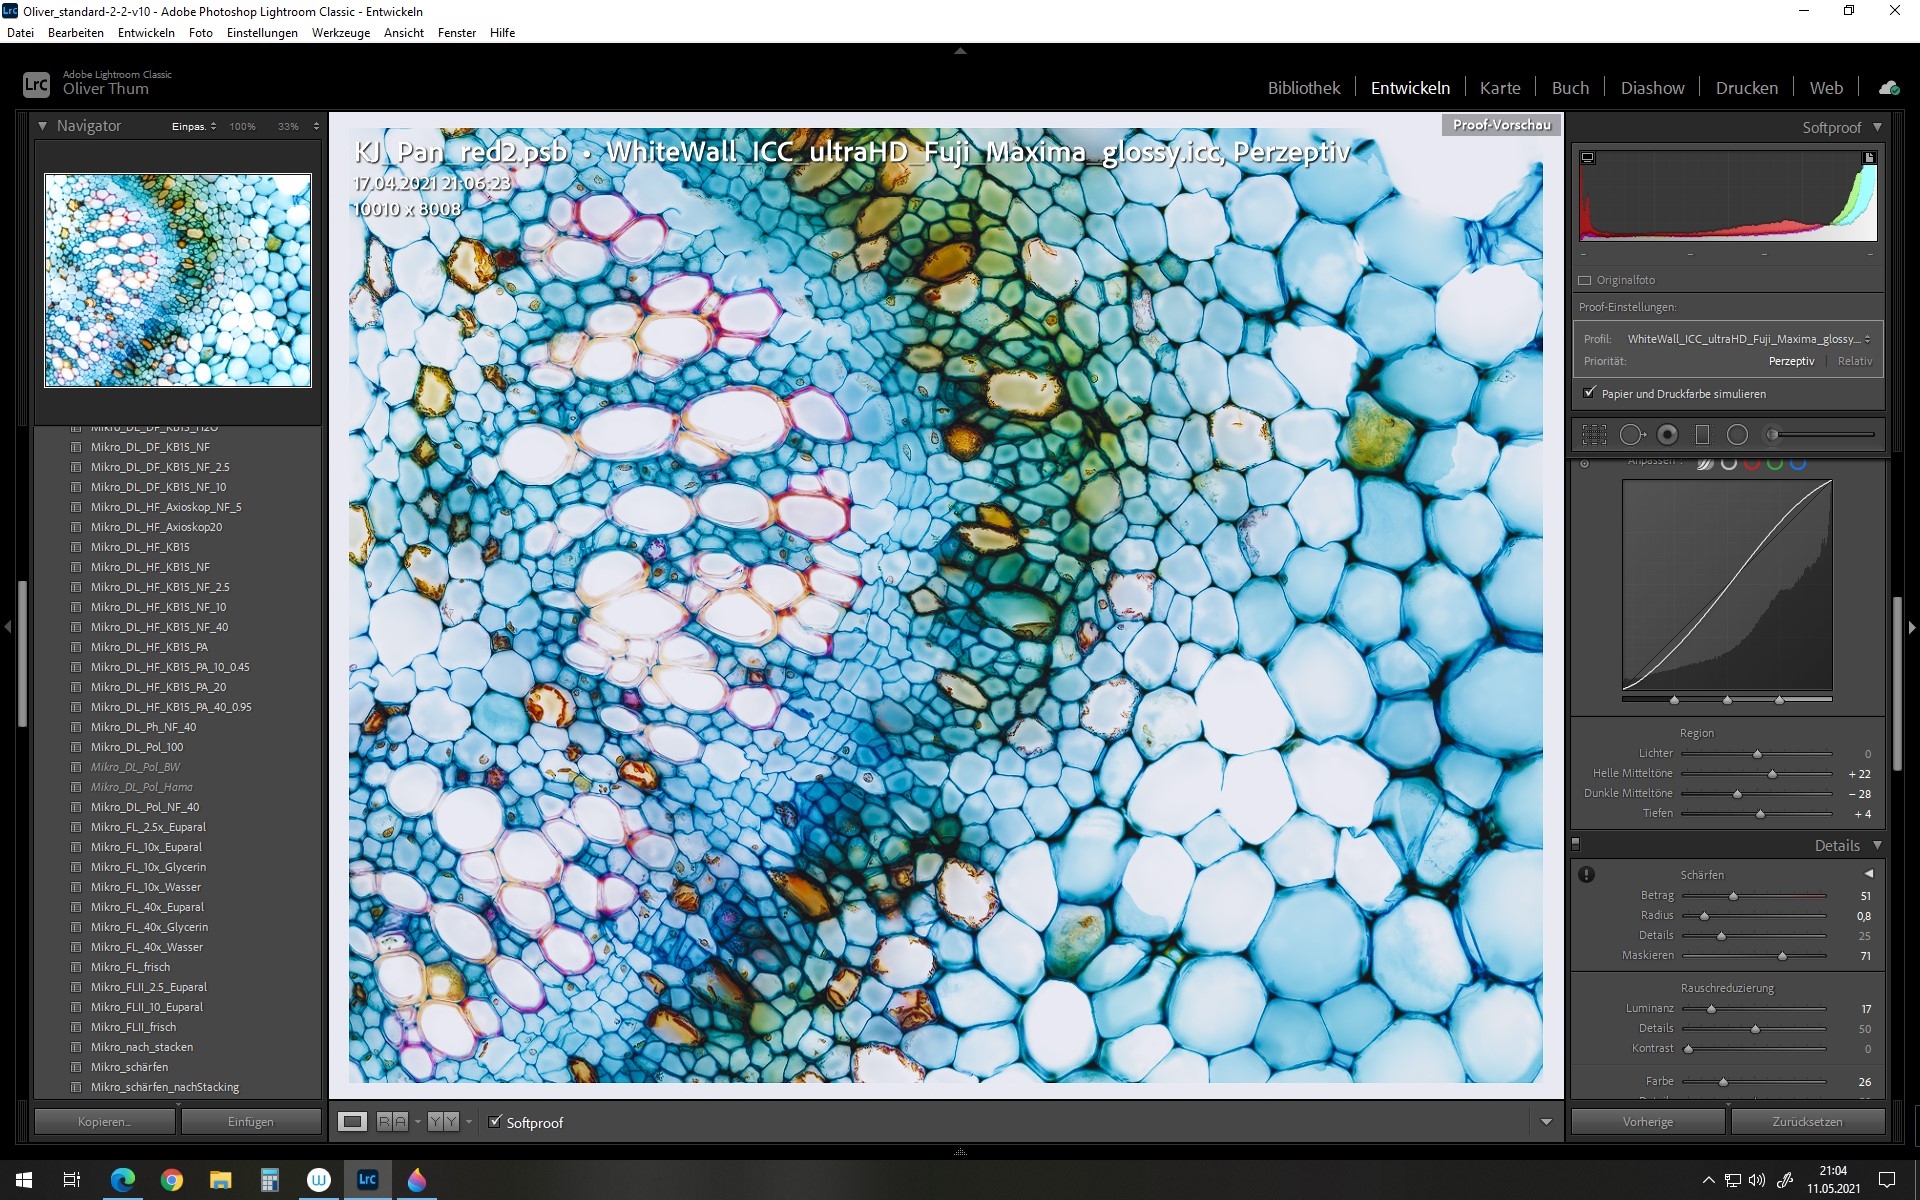Screen dimensions: 1920x1200
Task: Toggle the Details panel on/off switch
Action: 1576,844
